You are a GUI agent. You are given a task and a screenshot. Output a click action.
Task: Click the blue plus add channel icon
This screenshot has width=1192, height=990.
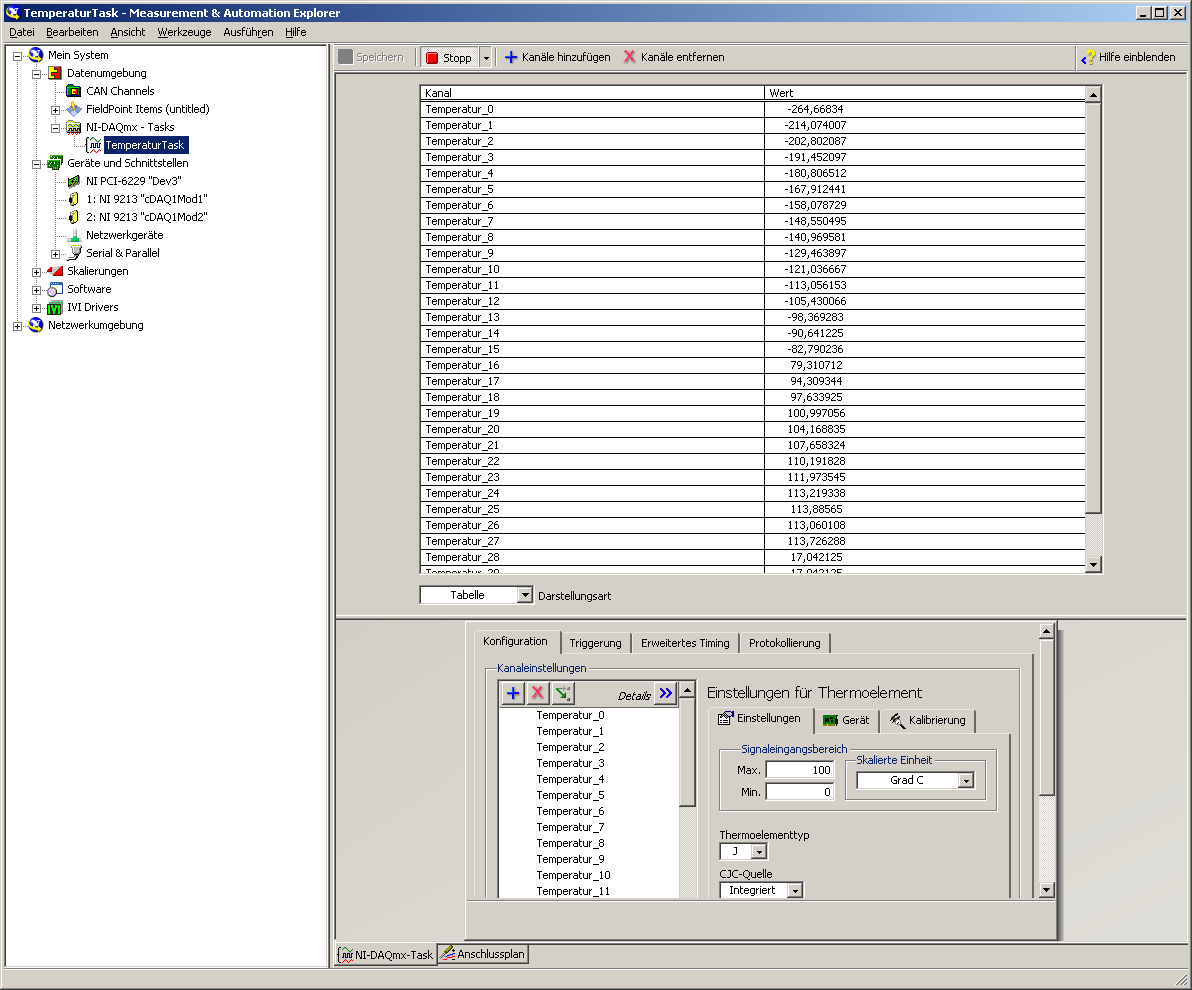coord(513,693)
